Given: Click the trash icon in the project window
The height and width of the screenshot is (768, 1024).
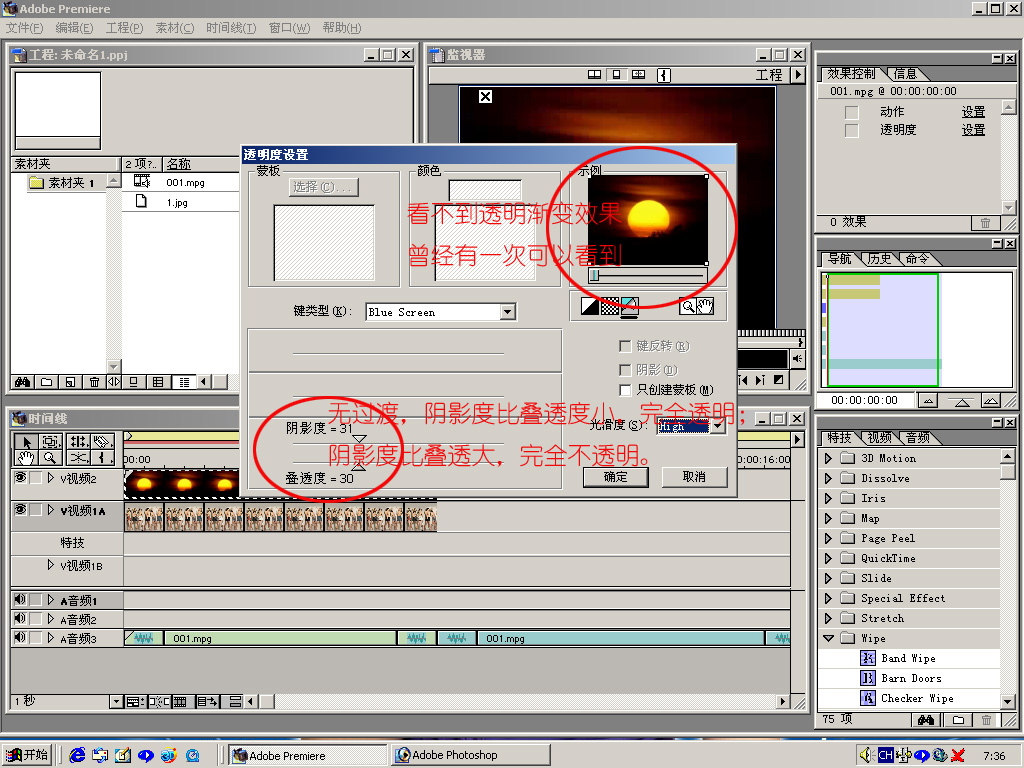Looking at the screenshot, I should (94, 382).
